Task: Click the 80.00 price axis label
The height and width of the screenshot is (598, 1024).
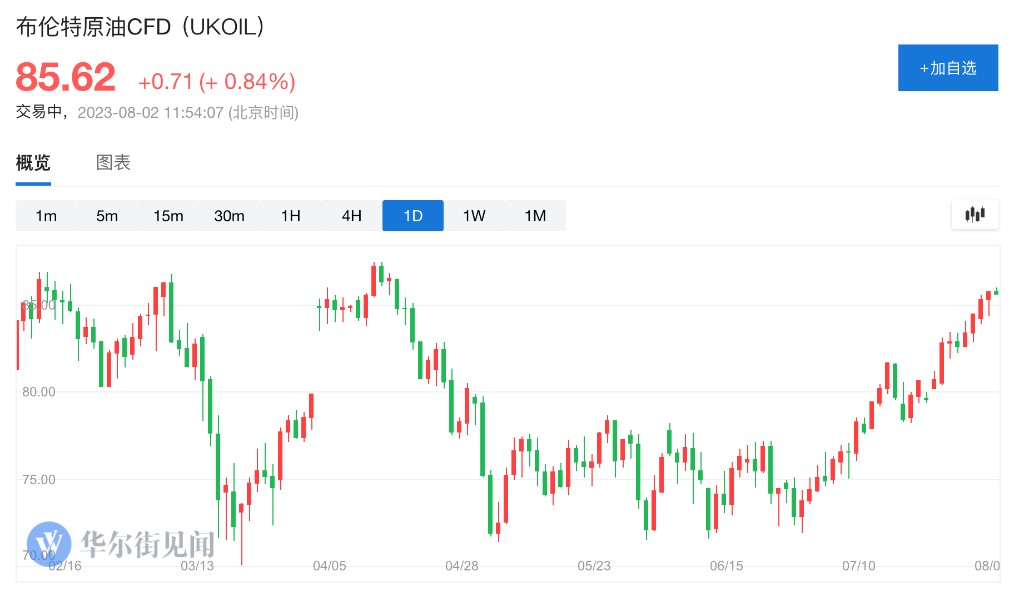Action: coord(39,392)
